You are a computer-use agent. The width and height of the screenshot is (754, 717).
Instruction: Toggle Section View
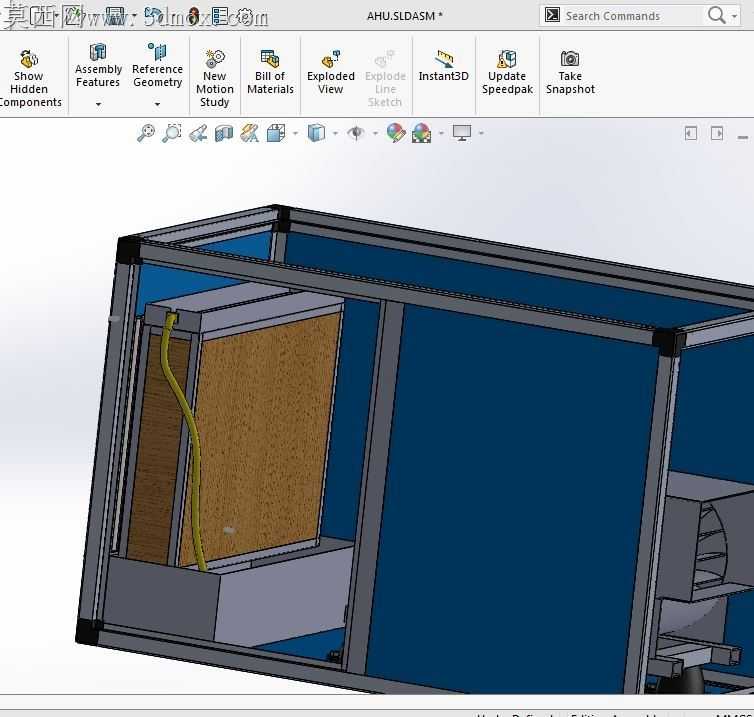coord(224,133)
